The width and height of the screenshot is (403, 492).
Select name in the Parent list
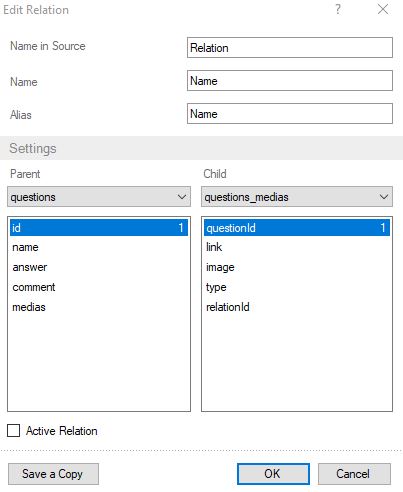coord(99,247)
